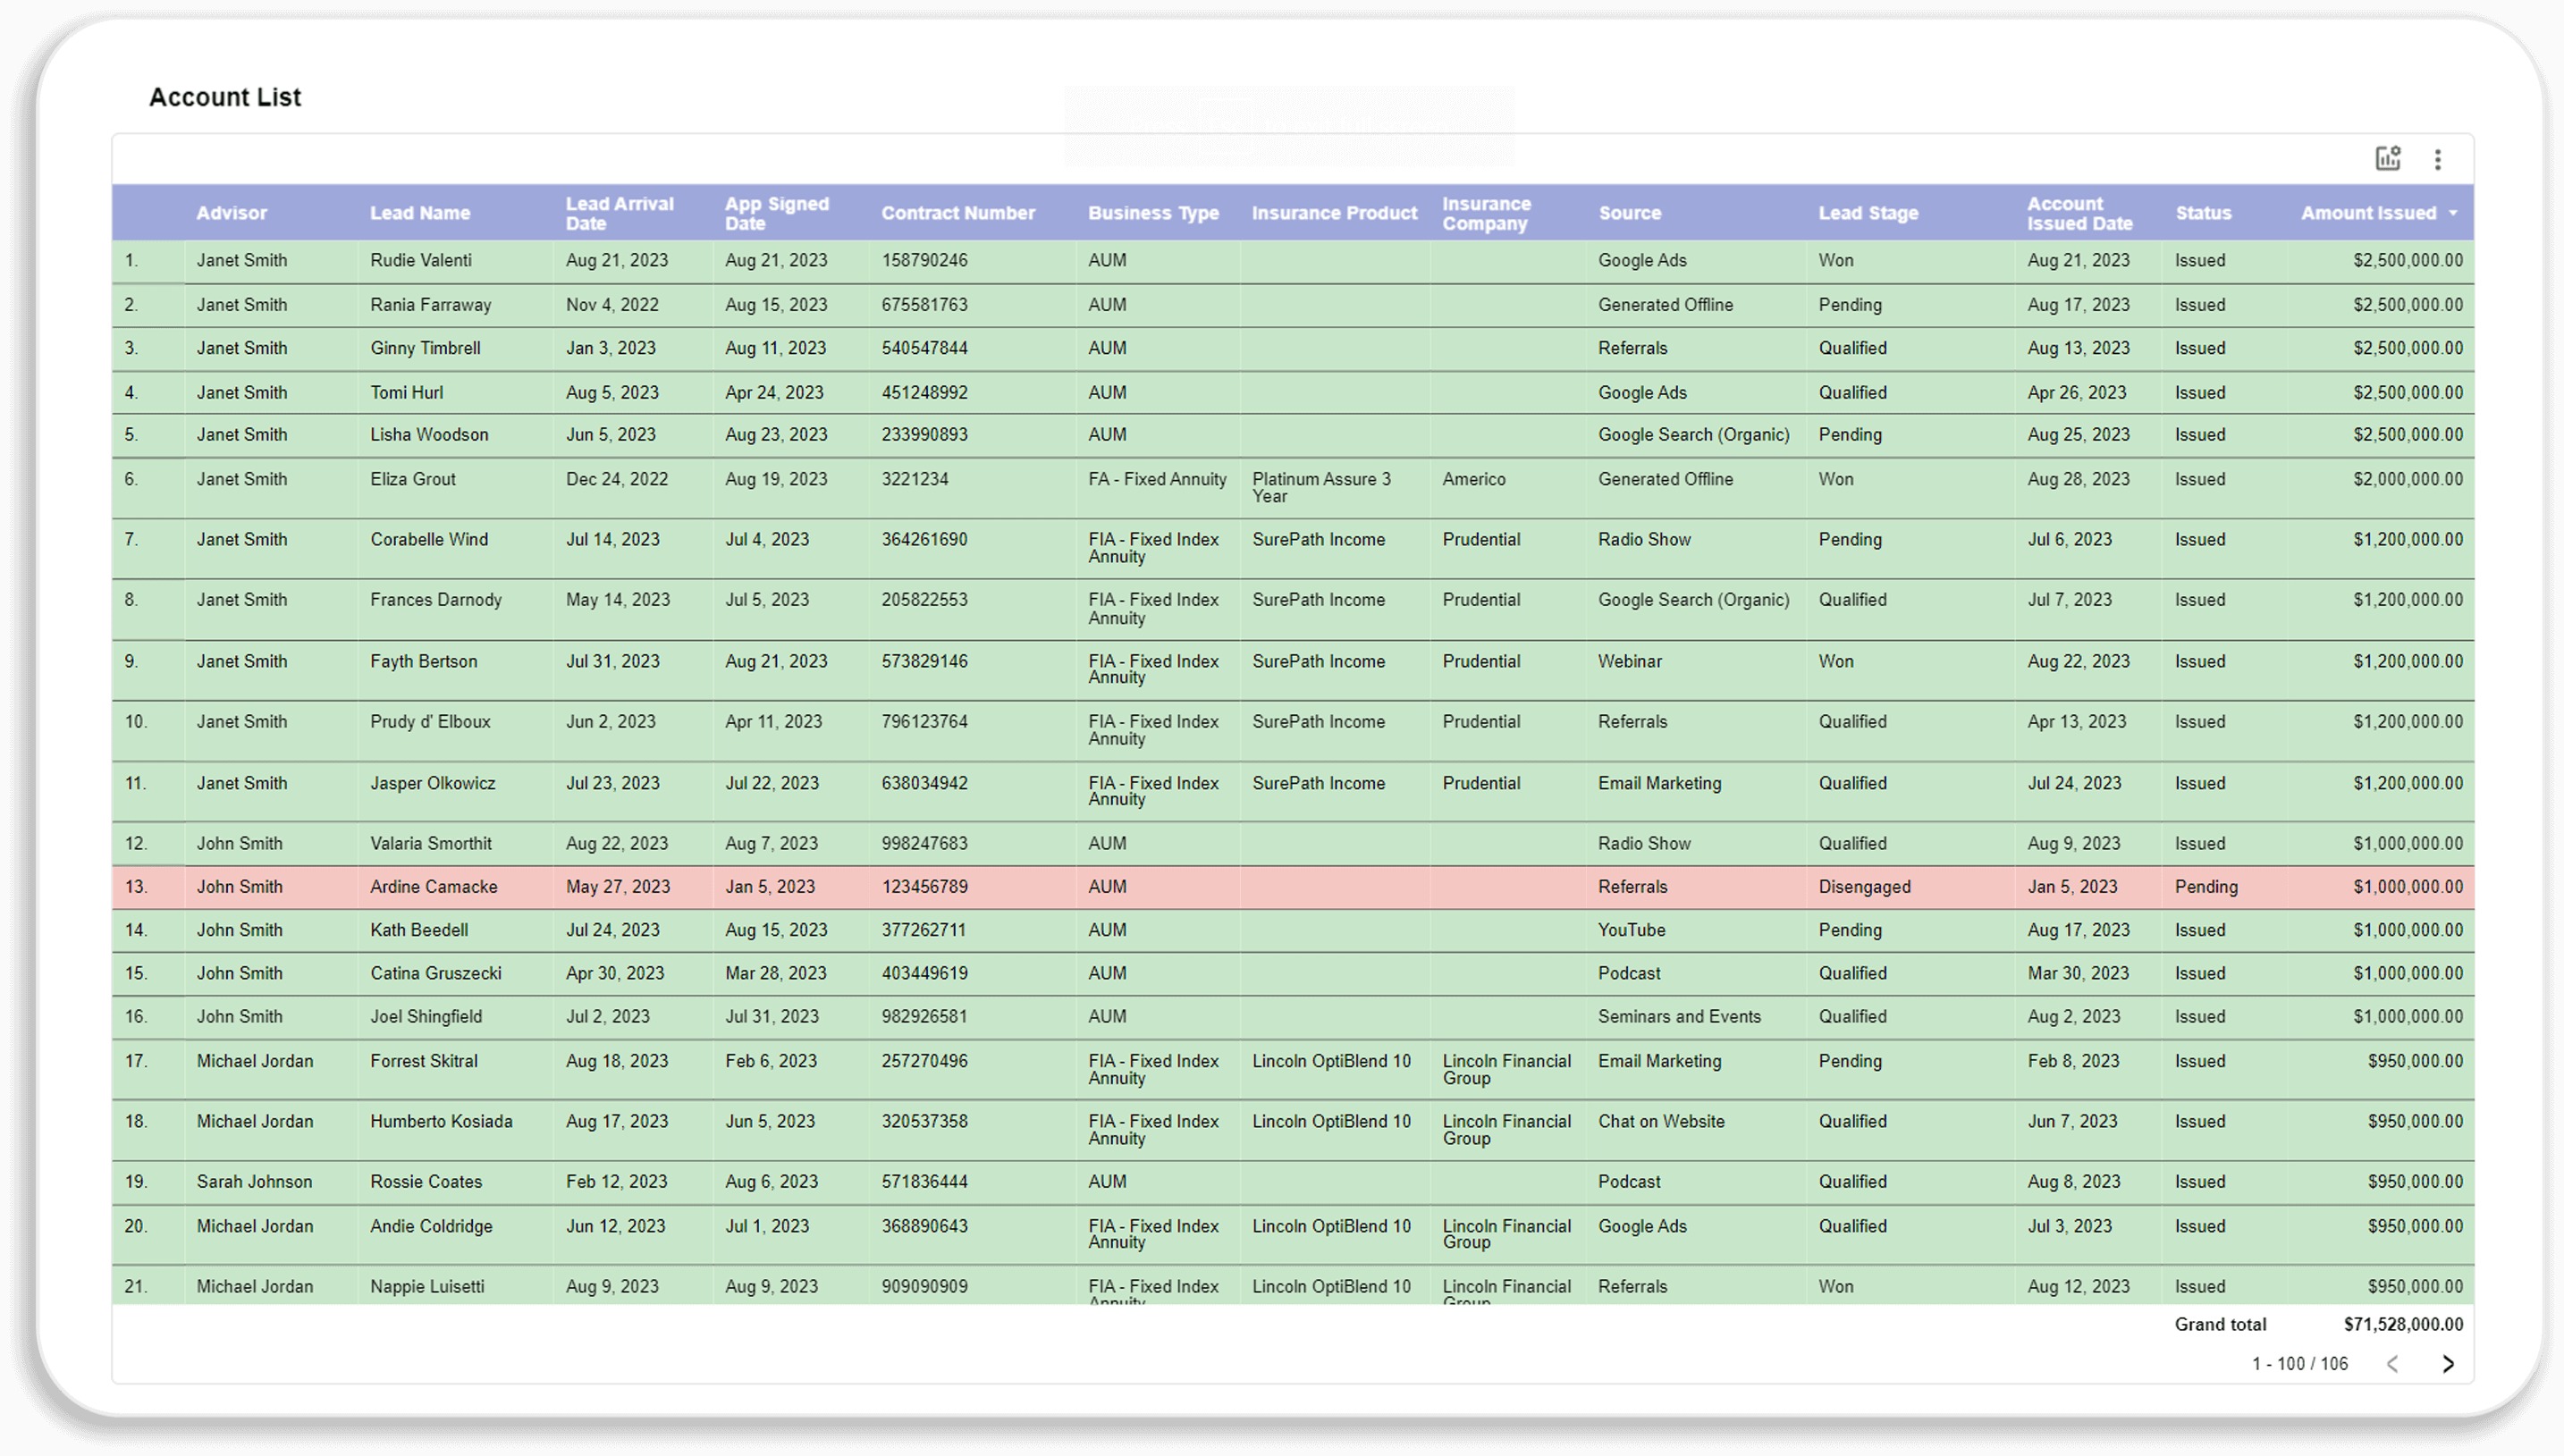Image resolution: width=2564 pixels, height=1456 pixels.
Task: Click the Chat on Website source cell
Action: coord(1661,1121)
